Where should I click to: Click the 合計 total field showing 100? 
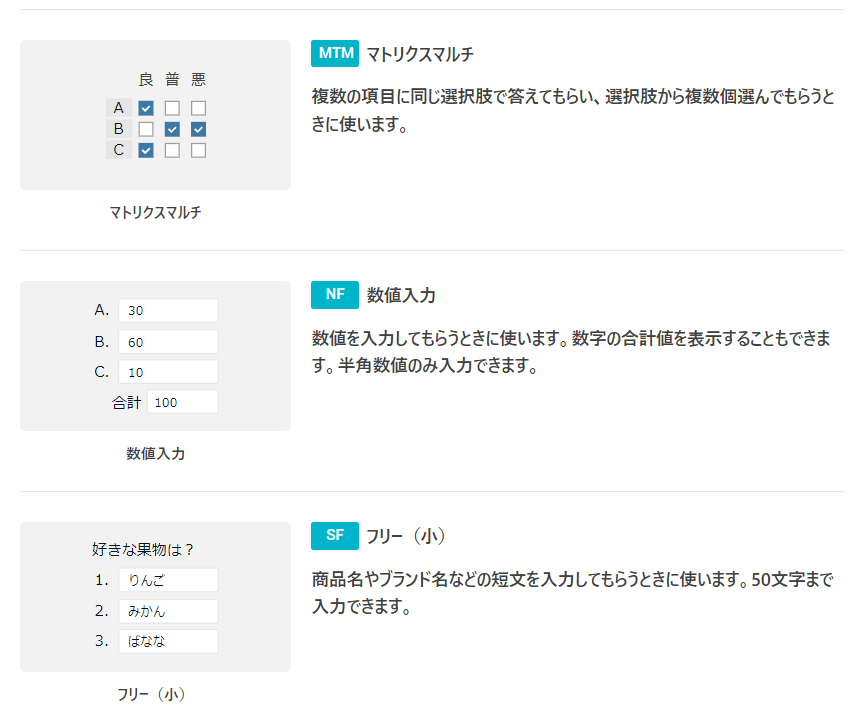coord(183,402)
